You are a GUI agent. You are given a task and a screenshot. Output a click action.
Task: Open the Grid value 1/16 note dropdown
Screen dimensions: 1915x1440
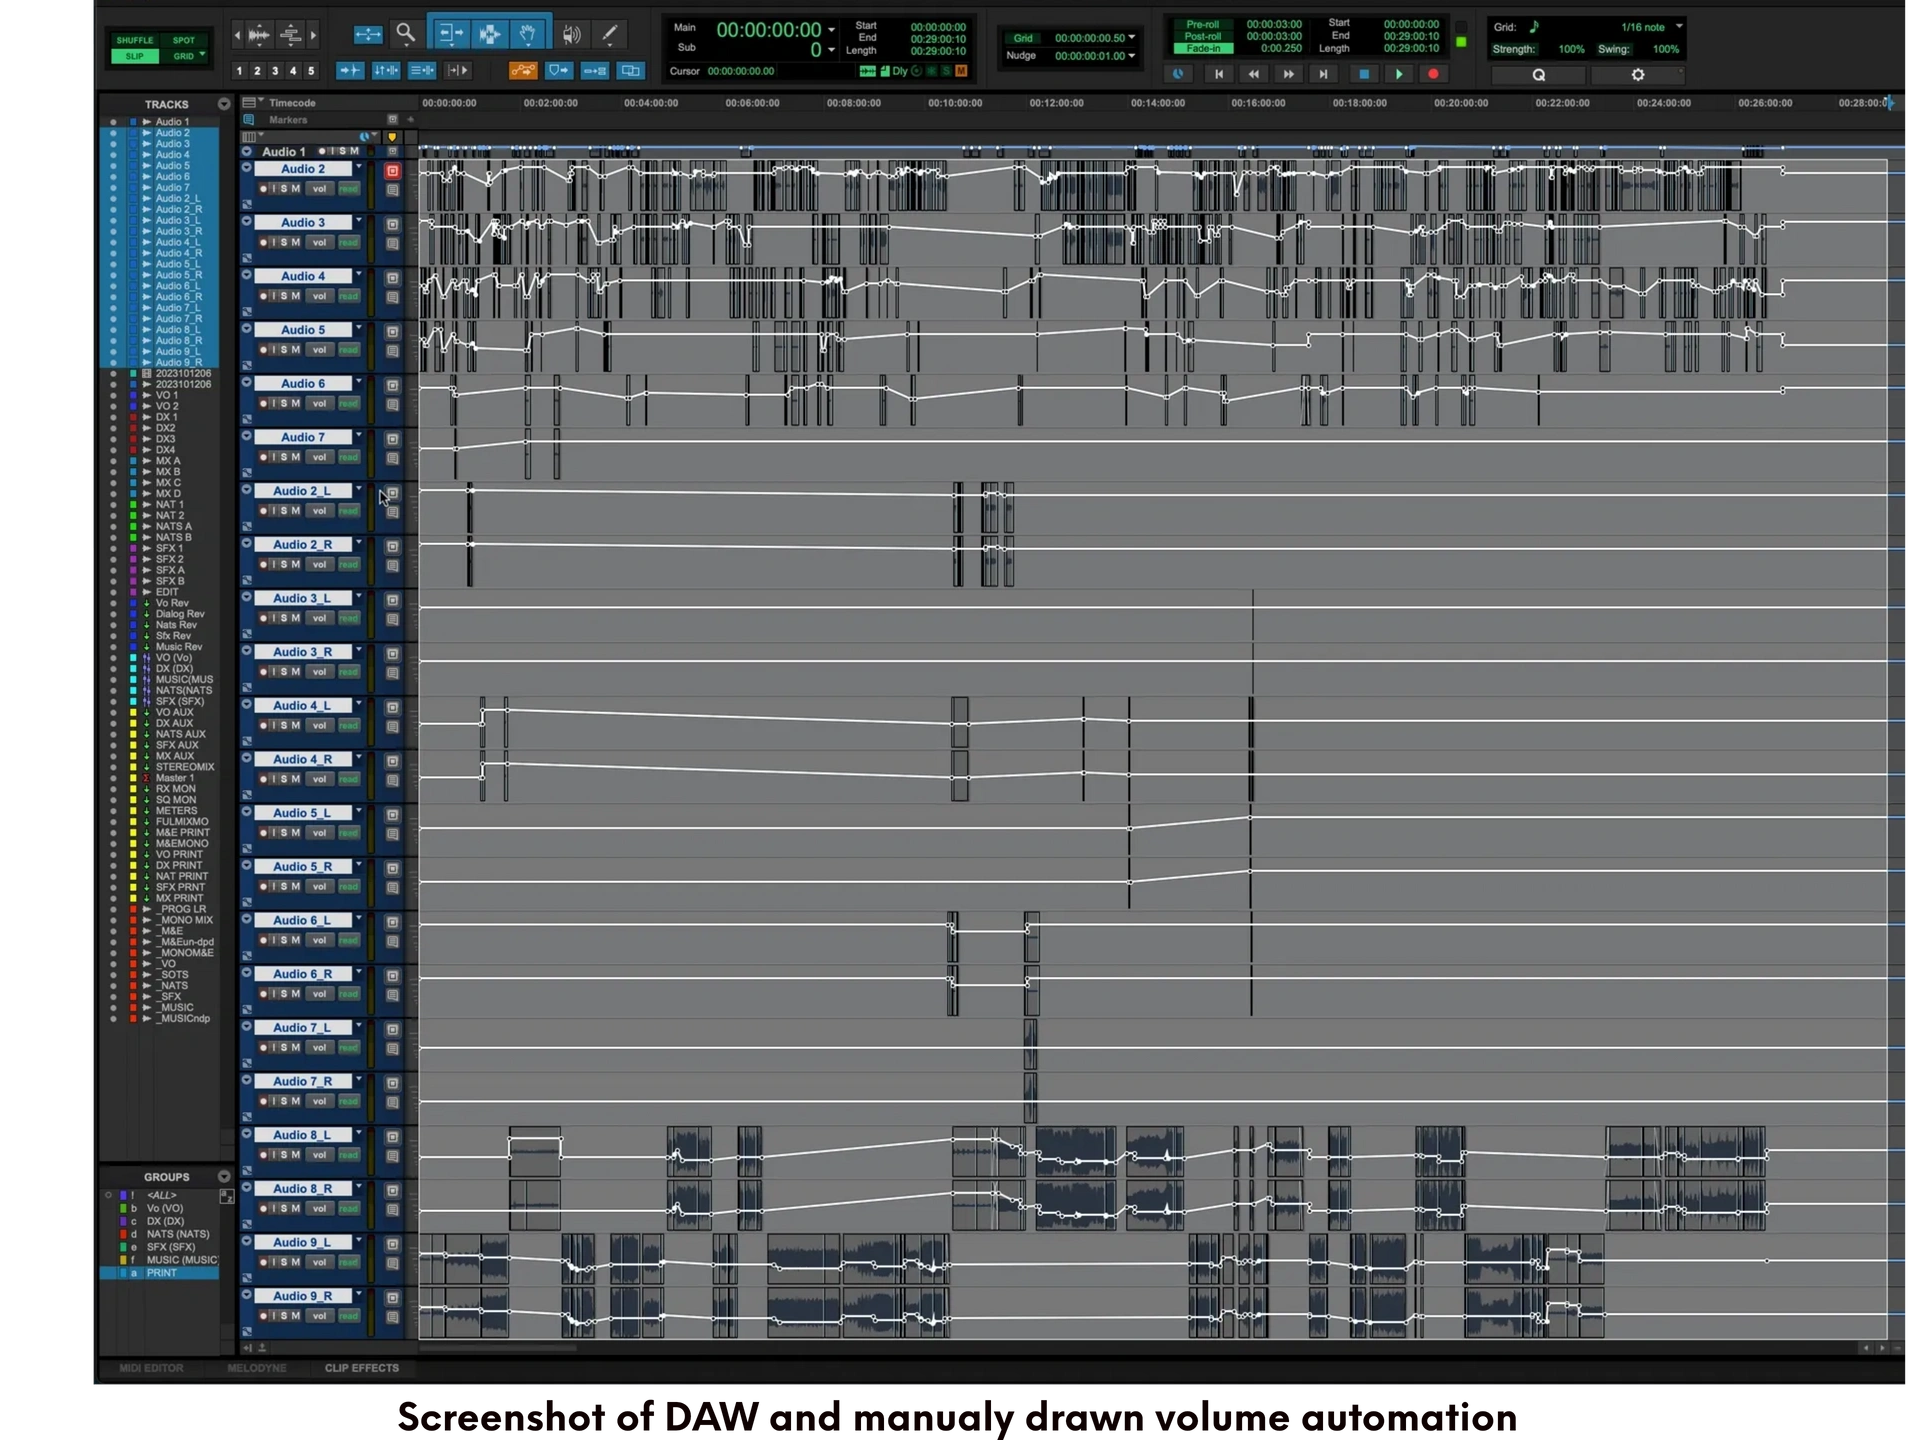[1679, 27]
